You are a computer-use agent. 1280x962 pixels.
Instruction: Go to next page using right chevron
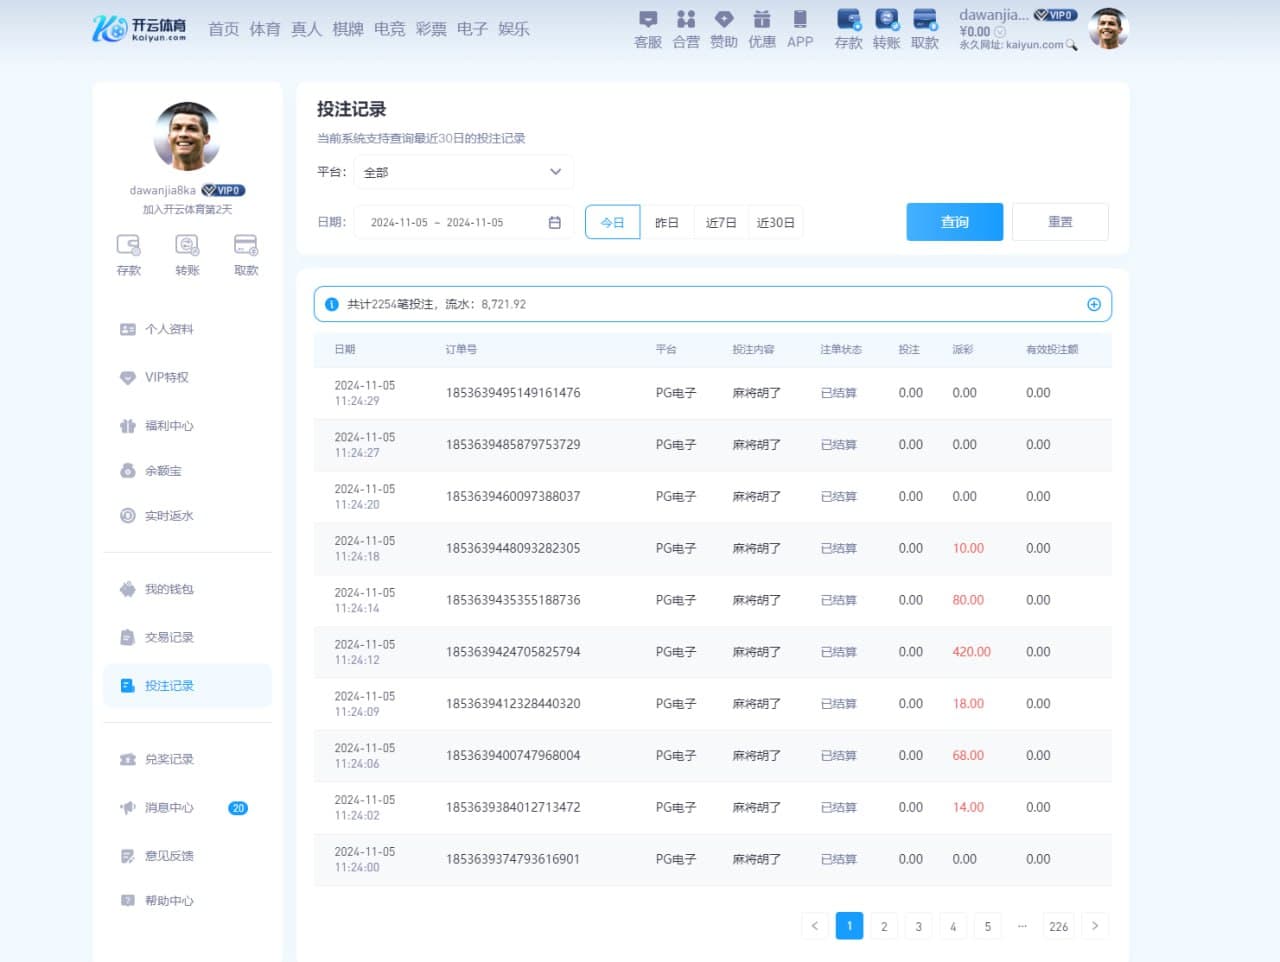[x=1095, y=926]
